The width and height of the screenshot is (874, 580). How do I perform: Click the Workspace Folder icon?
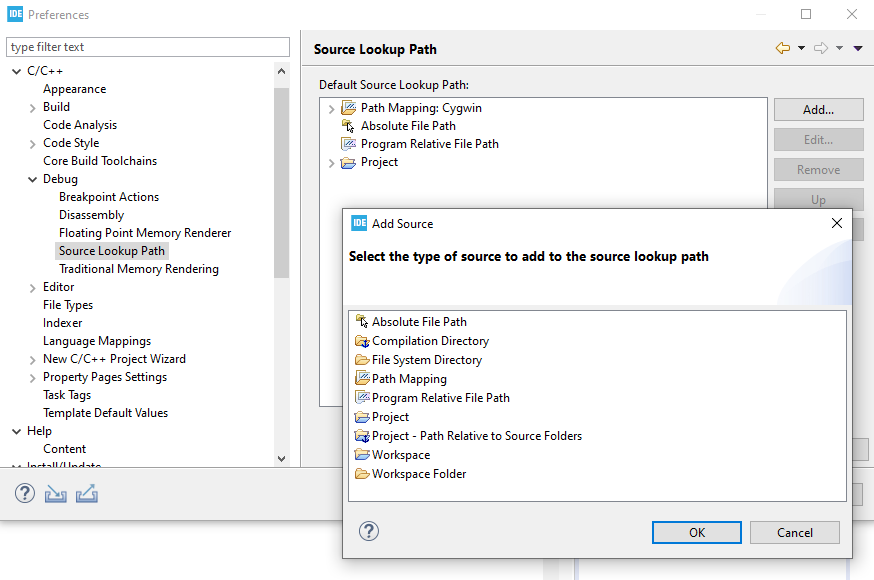coord(362,474)
